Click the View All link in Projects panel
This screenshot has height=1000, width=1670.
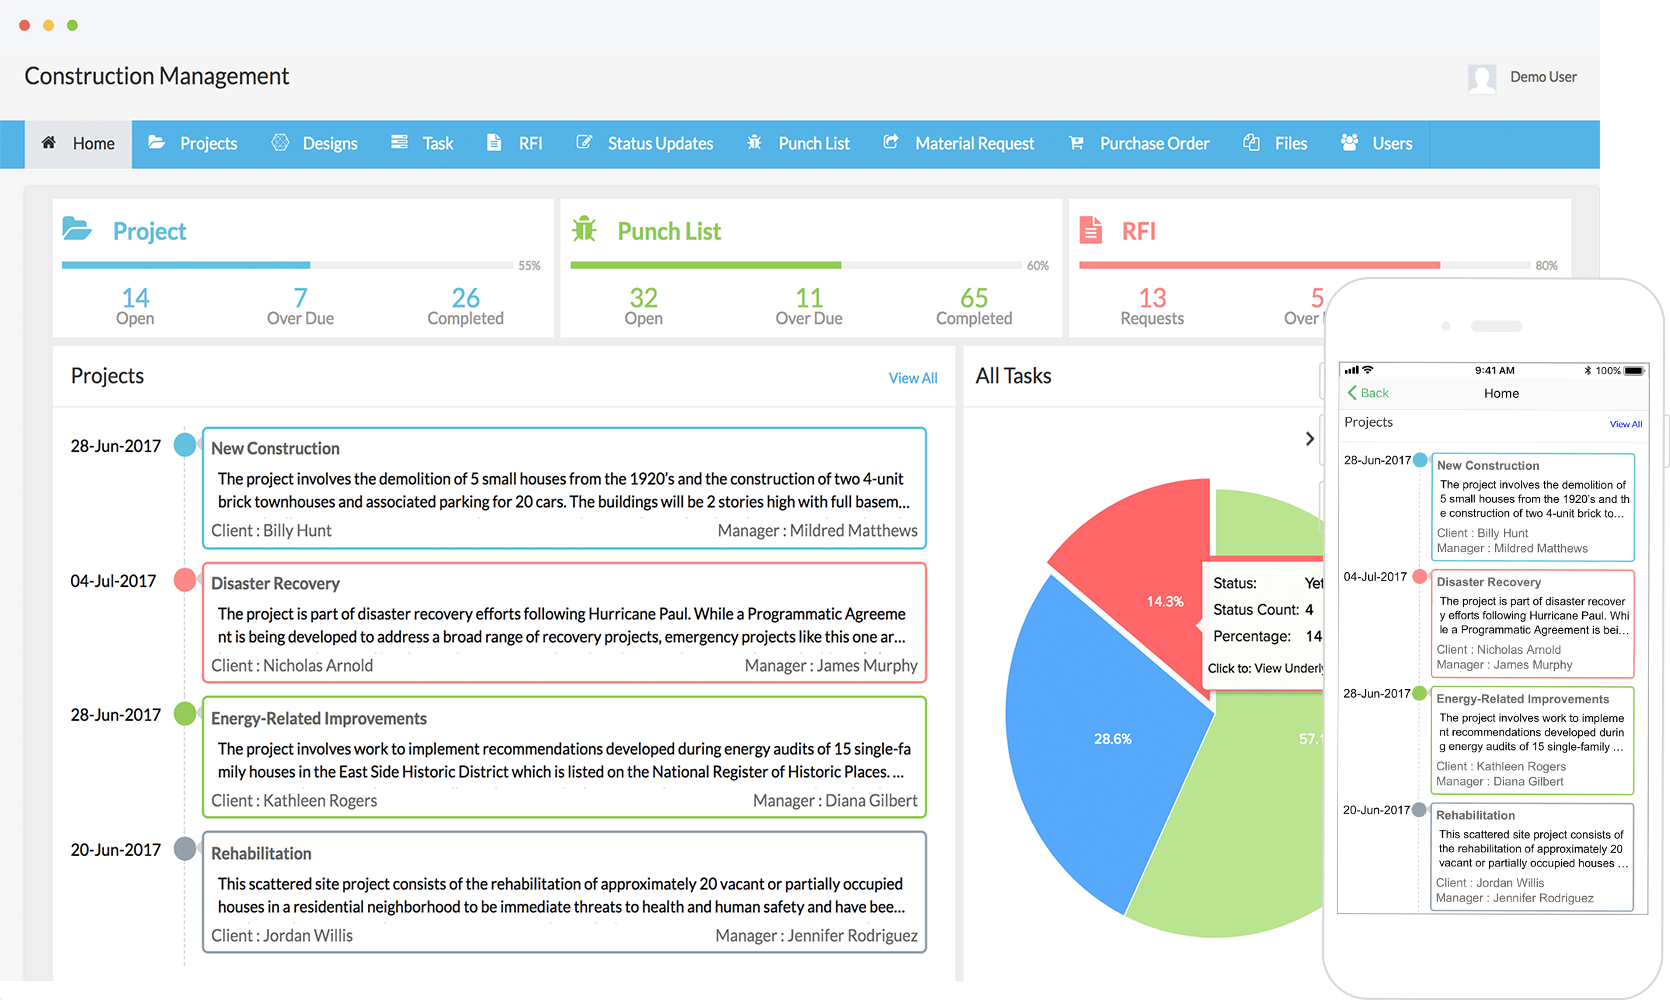click(x=912, y=377)
